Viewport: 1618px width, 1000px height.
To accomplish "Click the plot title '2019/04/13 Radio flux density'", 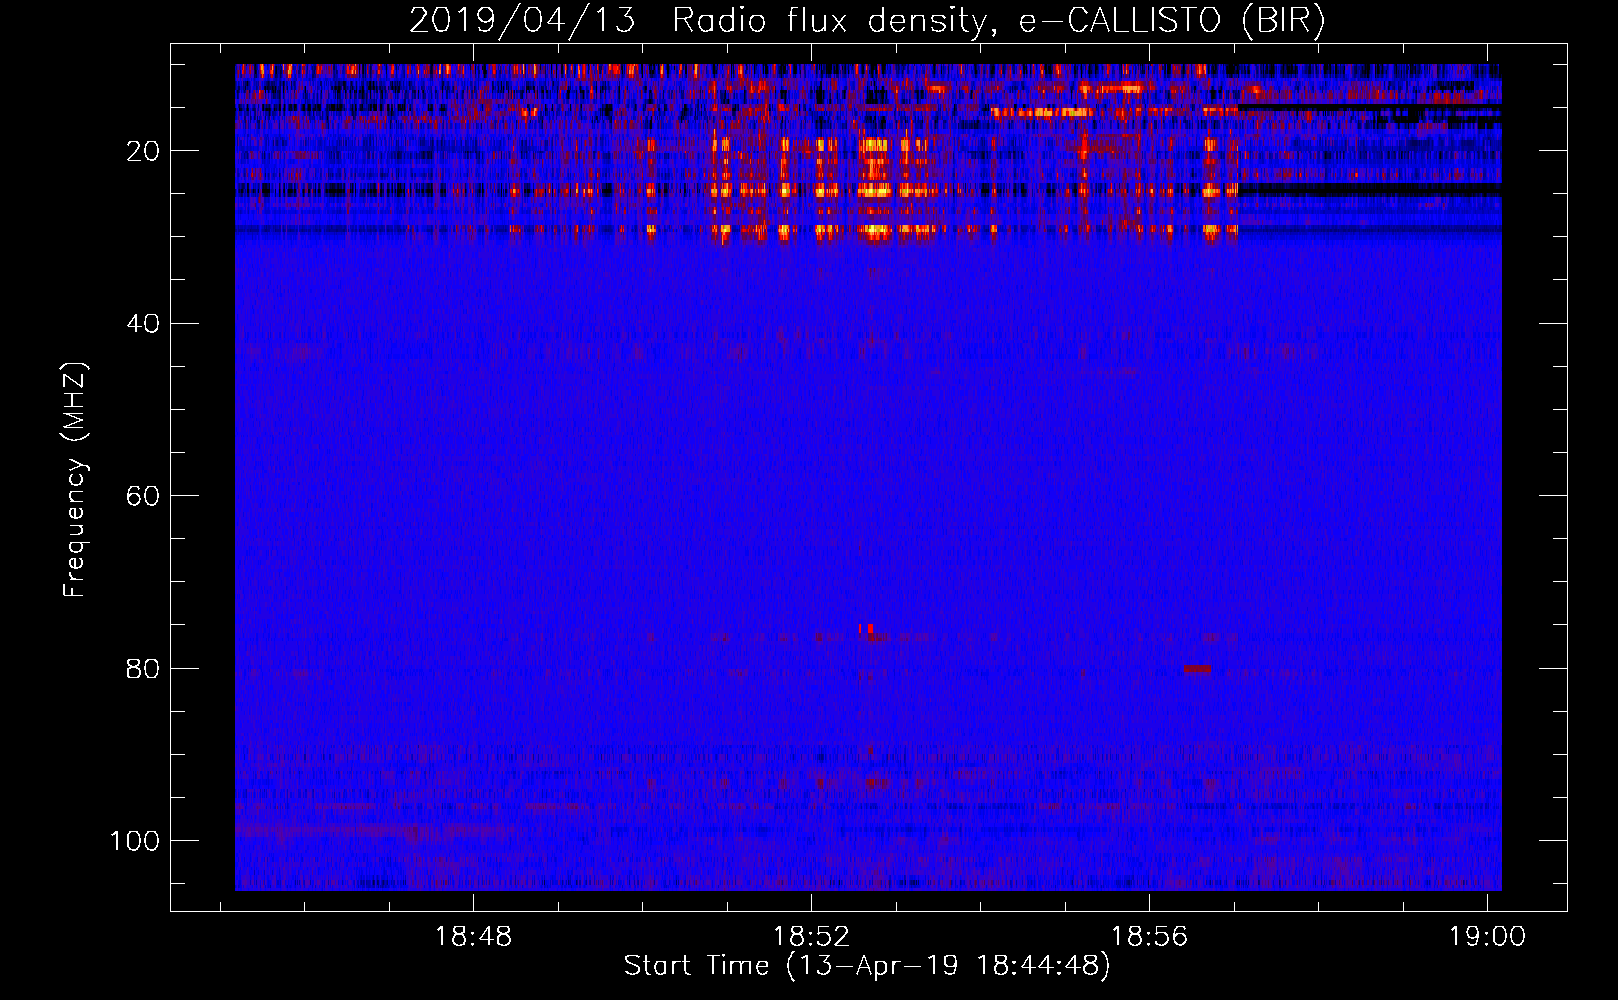I will click(x=867, y=20).
